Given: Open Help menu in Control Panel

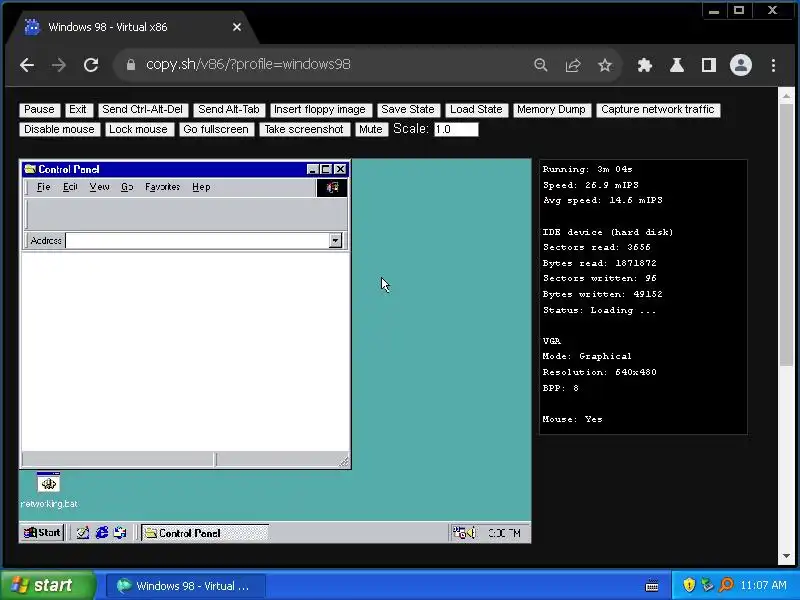Looking at the screenshot, I should coord(201,187).
